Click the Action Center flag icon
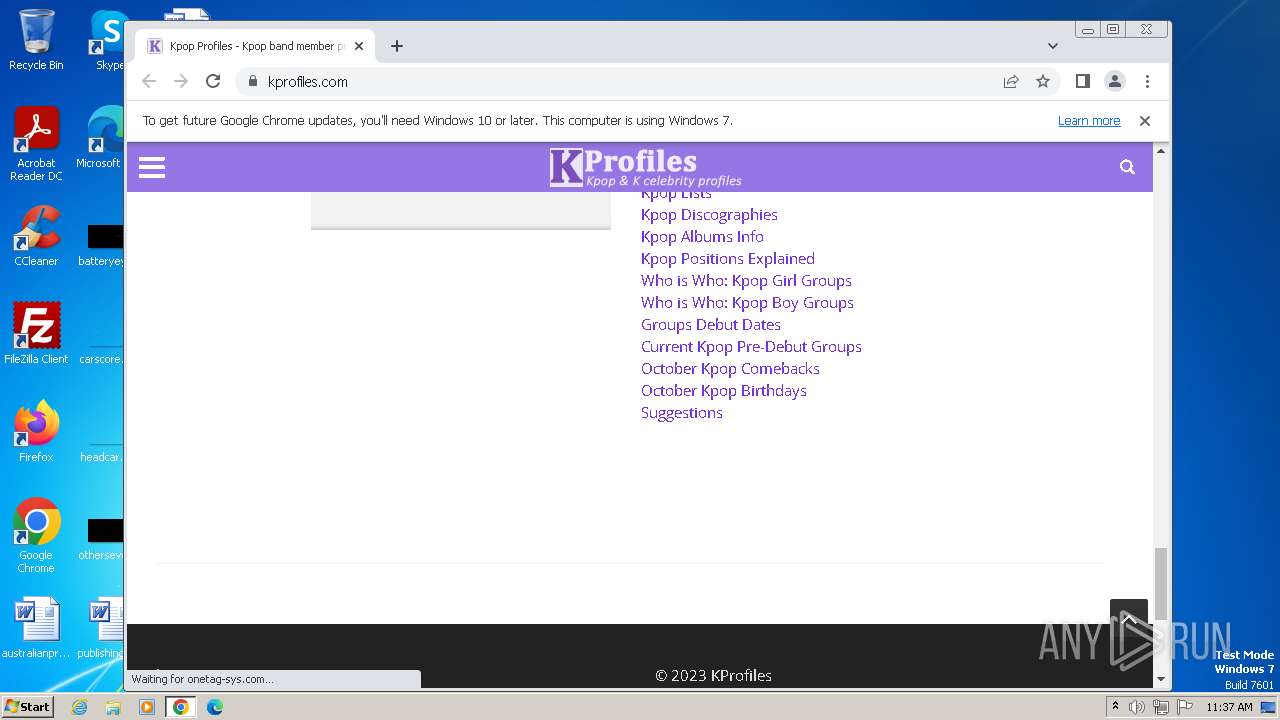 1183,707
